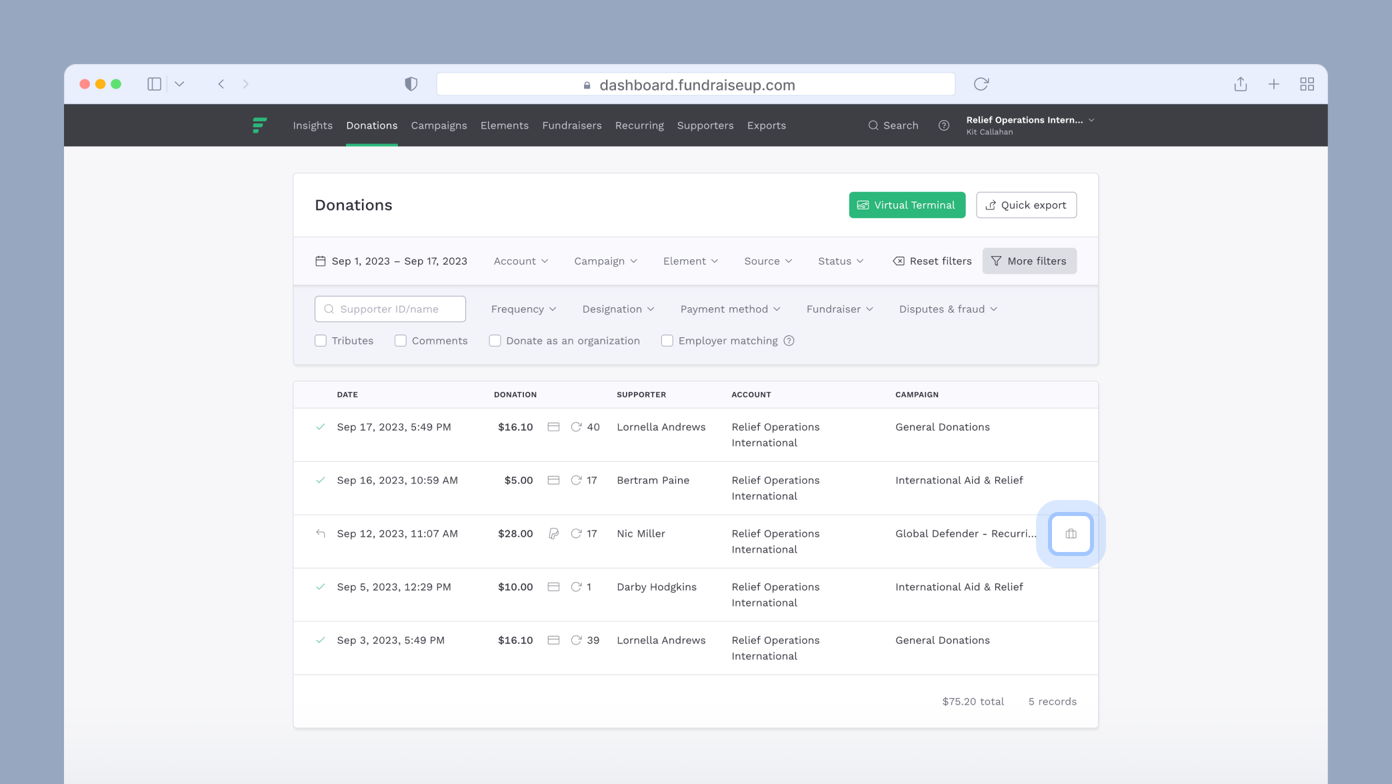
Task: Focus the Supporter ID/name search field
Action: point(390,309)
